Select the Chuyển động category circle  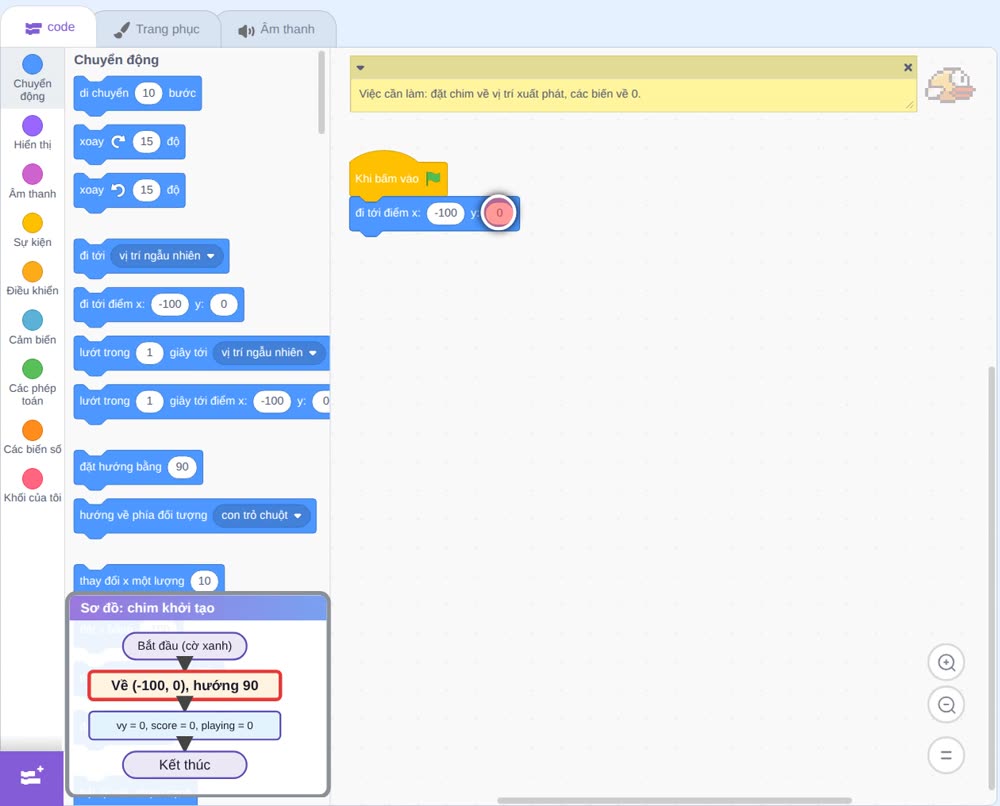point(33,64)
